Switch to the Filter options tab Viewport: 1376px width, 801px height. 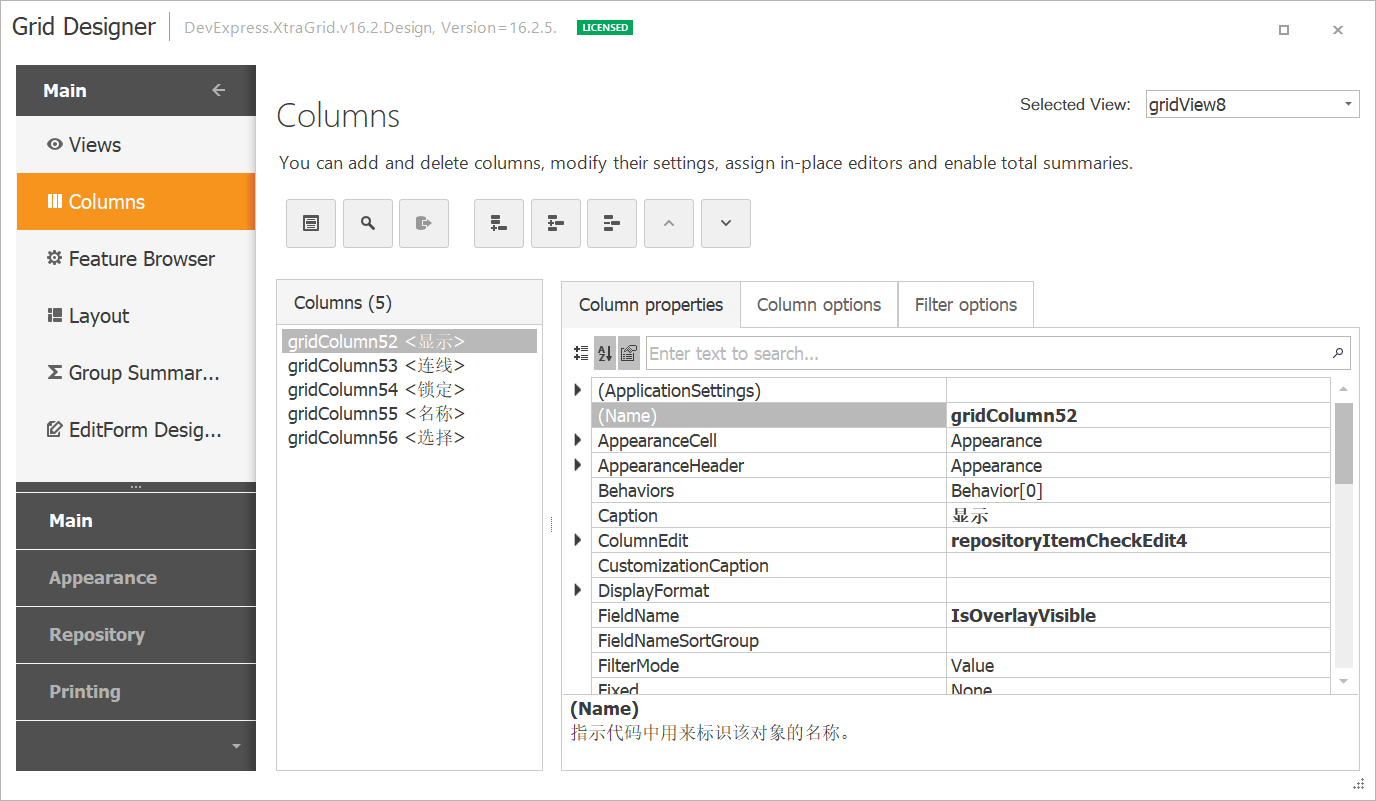coord(966,305)
